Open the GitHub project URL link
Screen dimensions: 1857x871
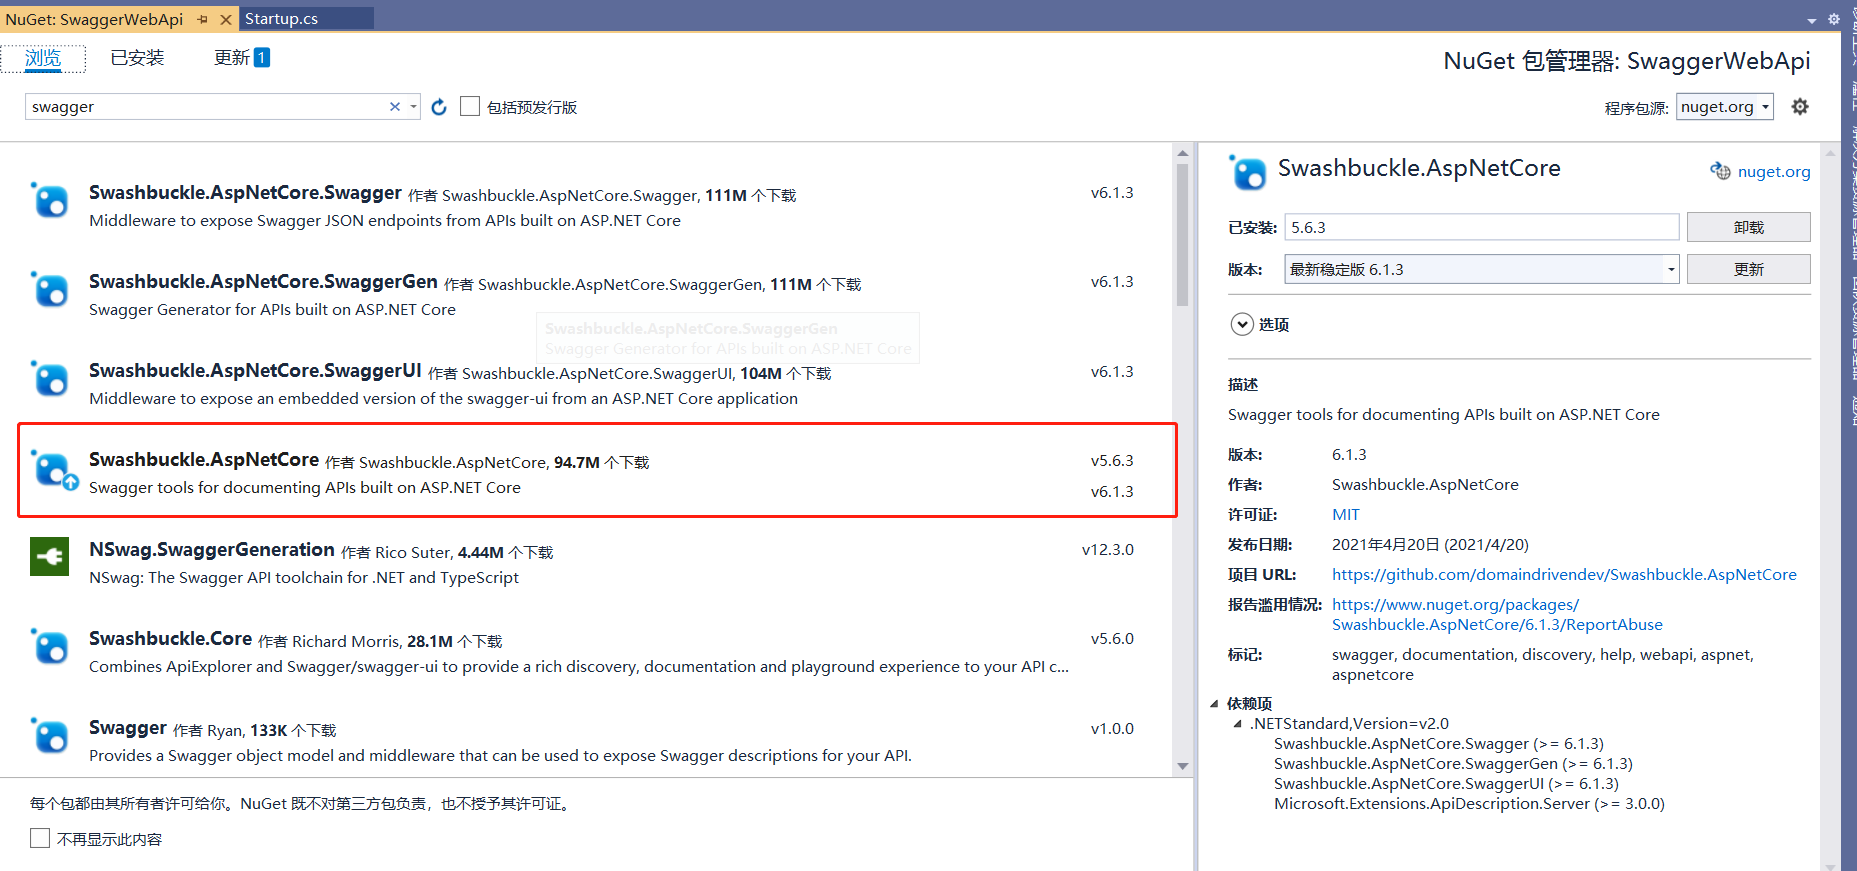point(1564,574)
